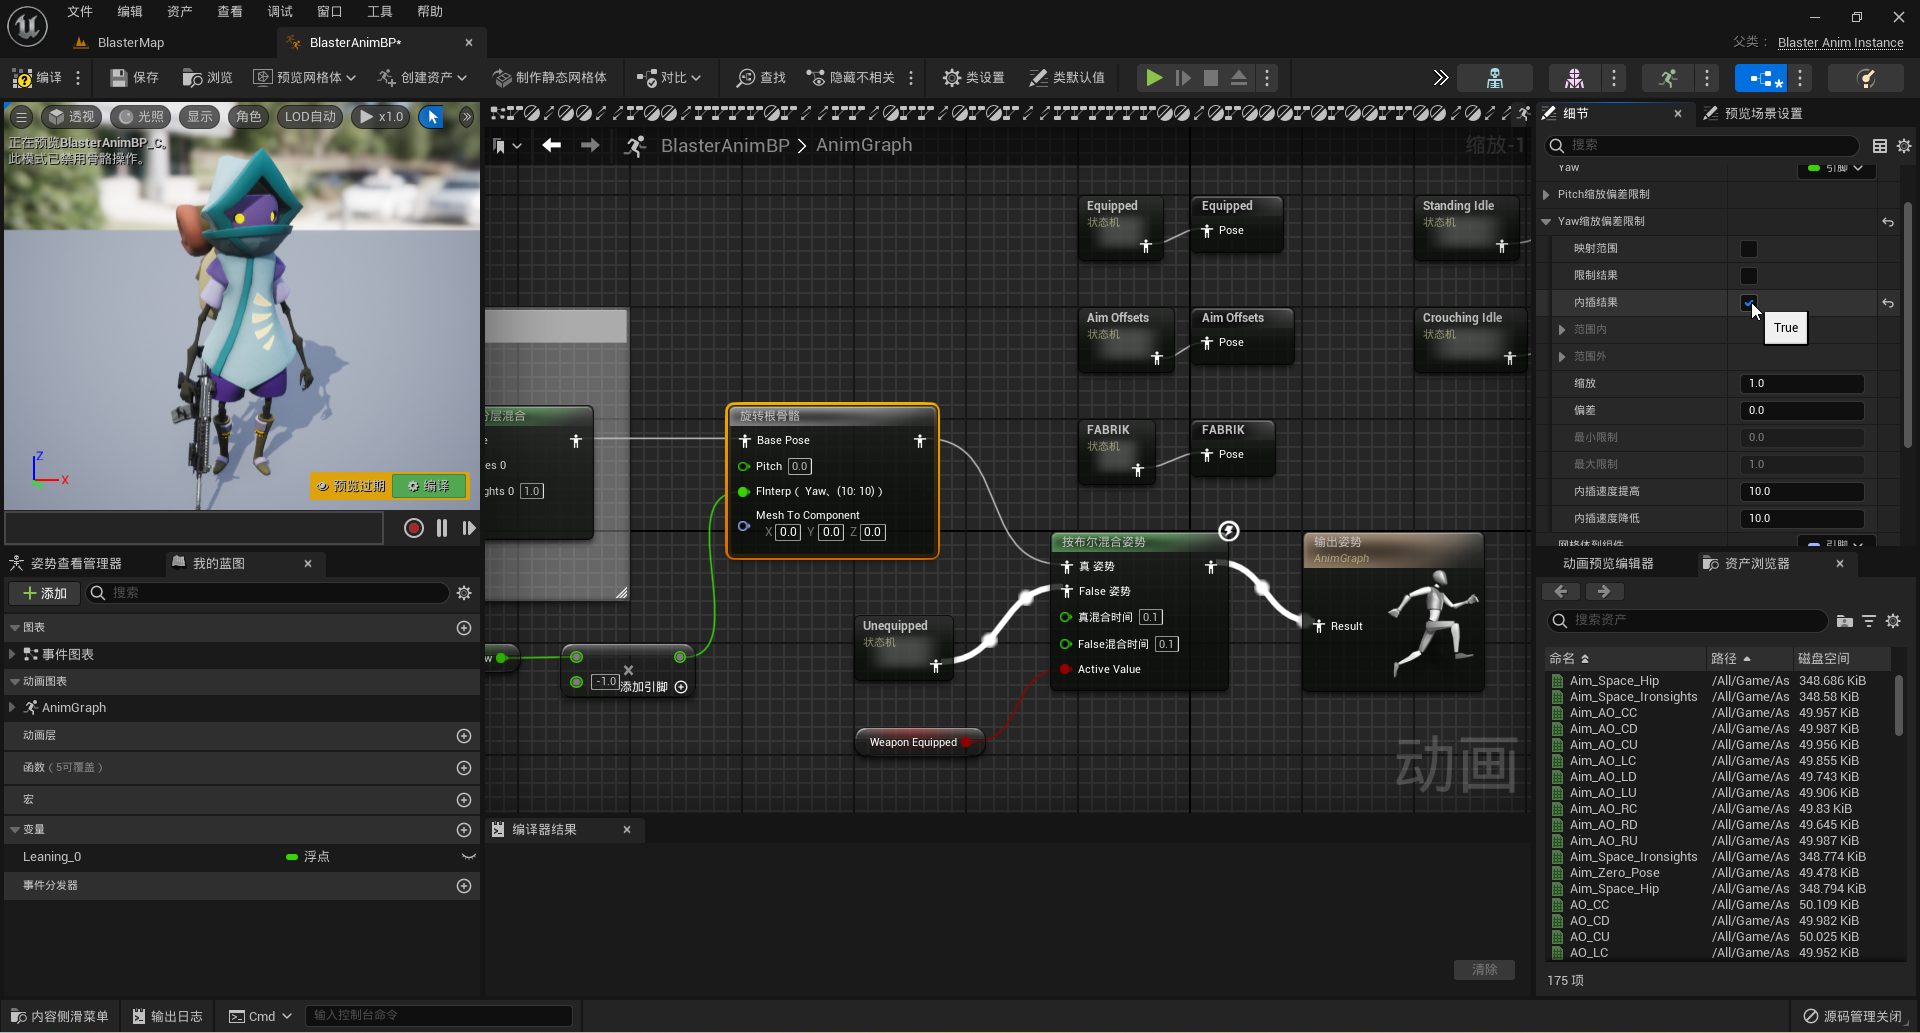The height and width of the screenshot is (1033, 1920).
Task: Start simulation with green play button
Action: (x=1154, y=78)
